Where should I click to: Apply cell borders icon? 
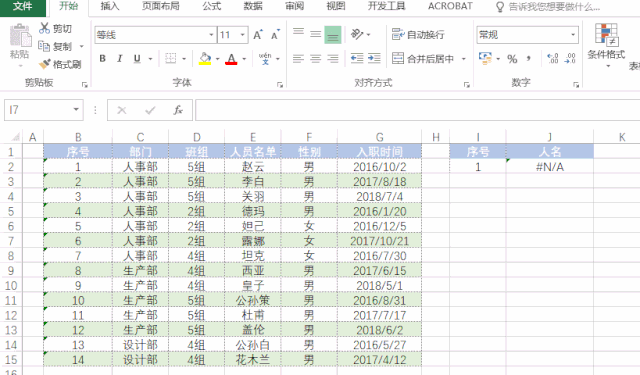[x=171, y=59]
